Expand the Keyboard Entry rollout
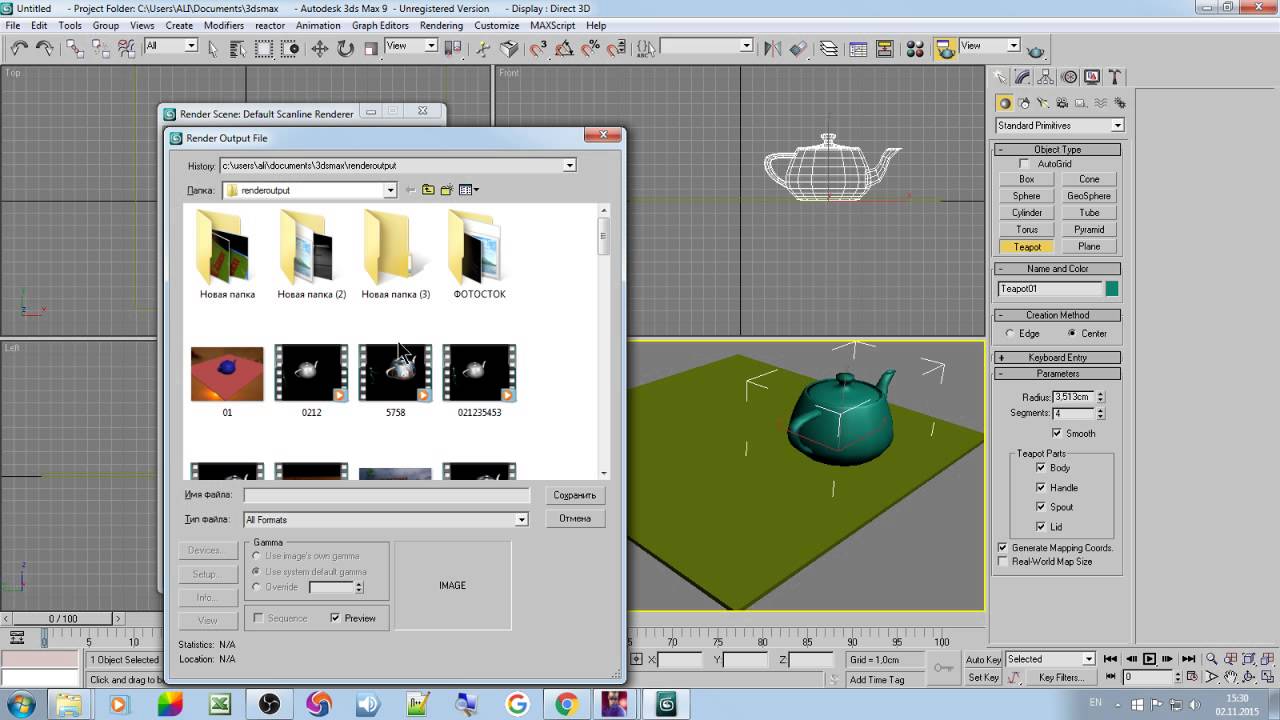This screenshot has width=1280, height=720. tap(1057, 357)
